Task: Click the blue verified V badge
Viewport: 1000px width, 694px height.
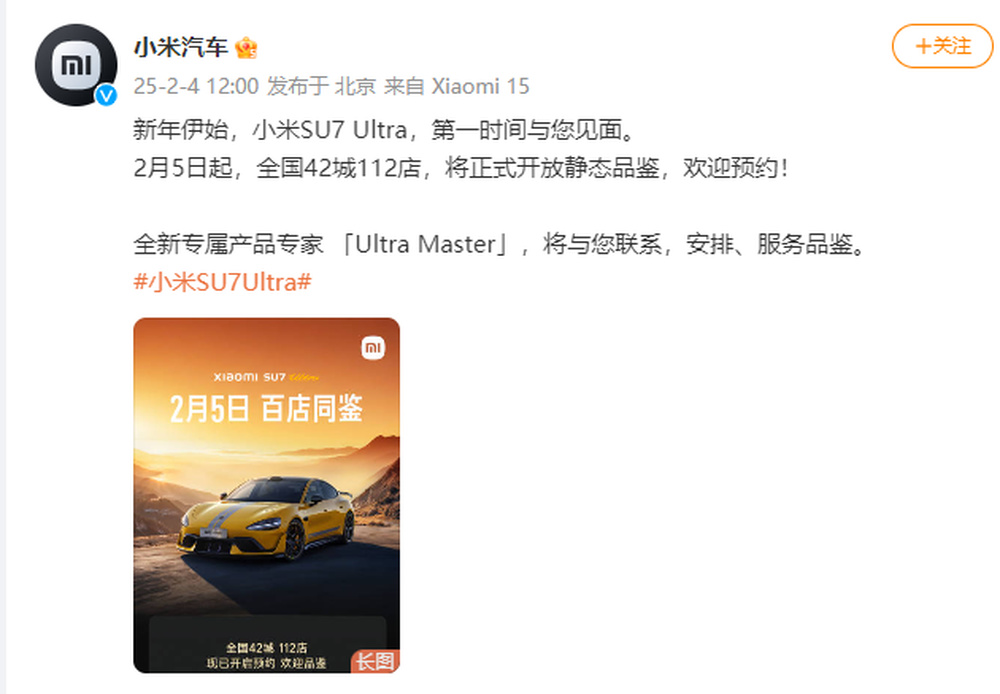Action: click(106, 96)
